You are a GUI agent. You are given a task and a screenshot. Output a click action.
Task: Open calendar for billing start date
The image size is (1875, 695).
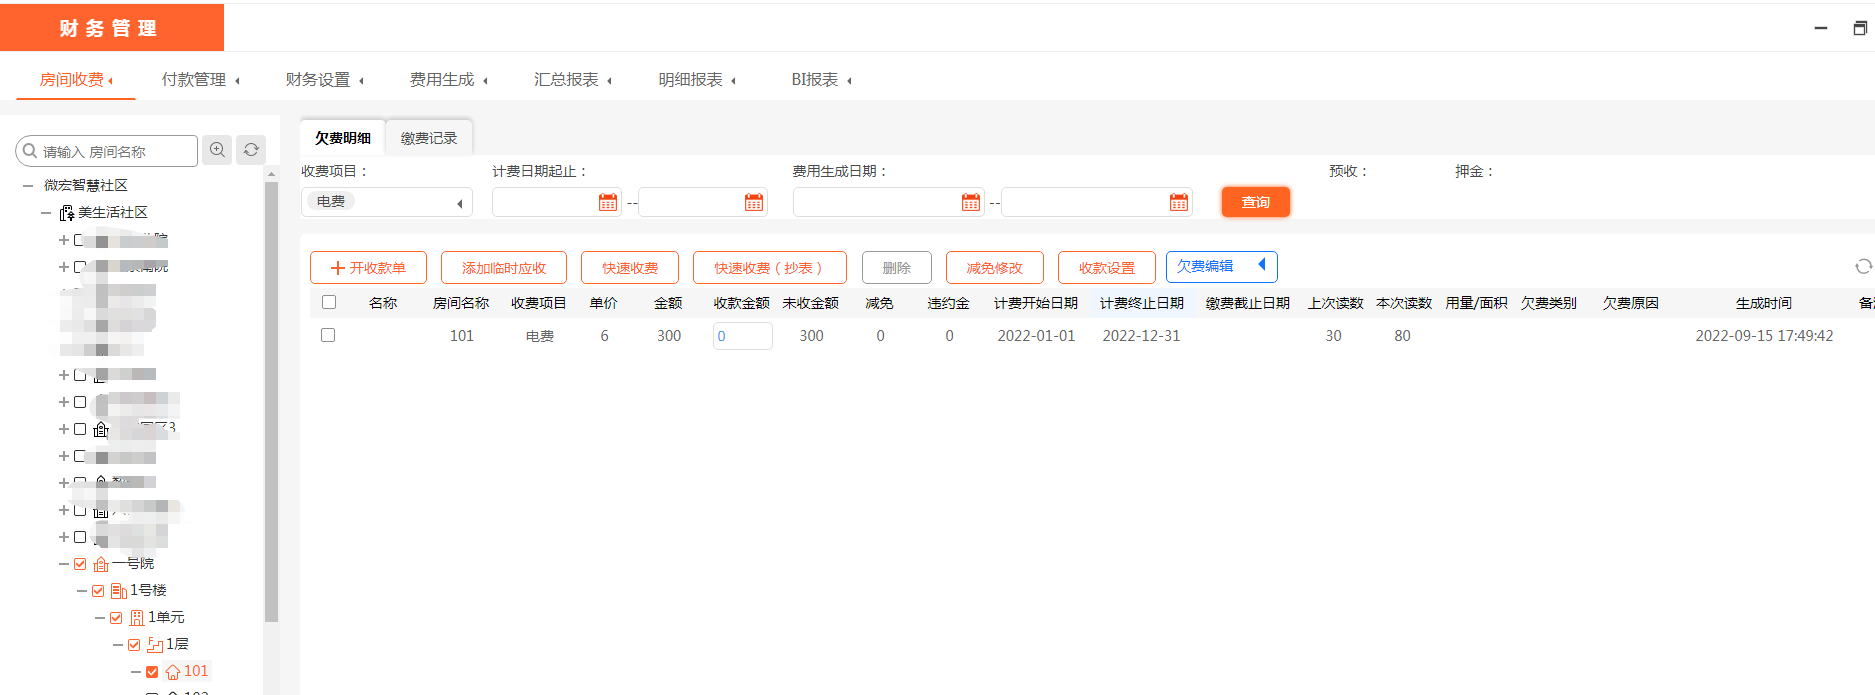click(x=608, y=202)
